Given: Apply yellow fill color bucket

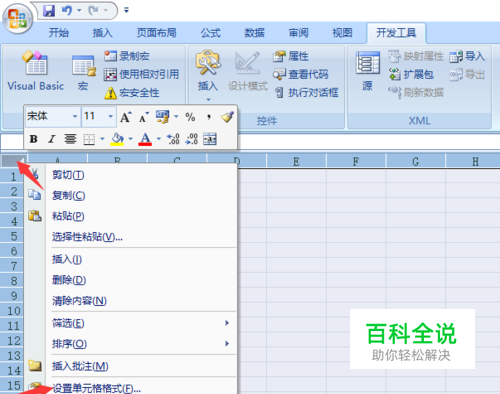Looking at the screenshot, I should (x=117, y=139).
